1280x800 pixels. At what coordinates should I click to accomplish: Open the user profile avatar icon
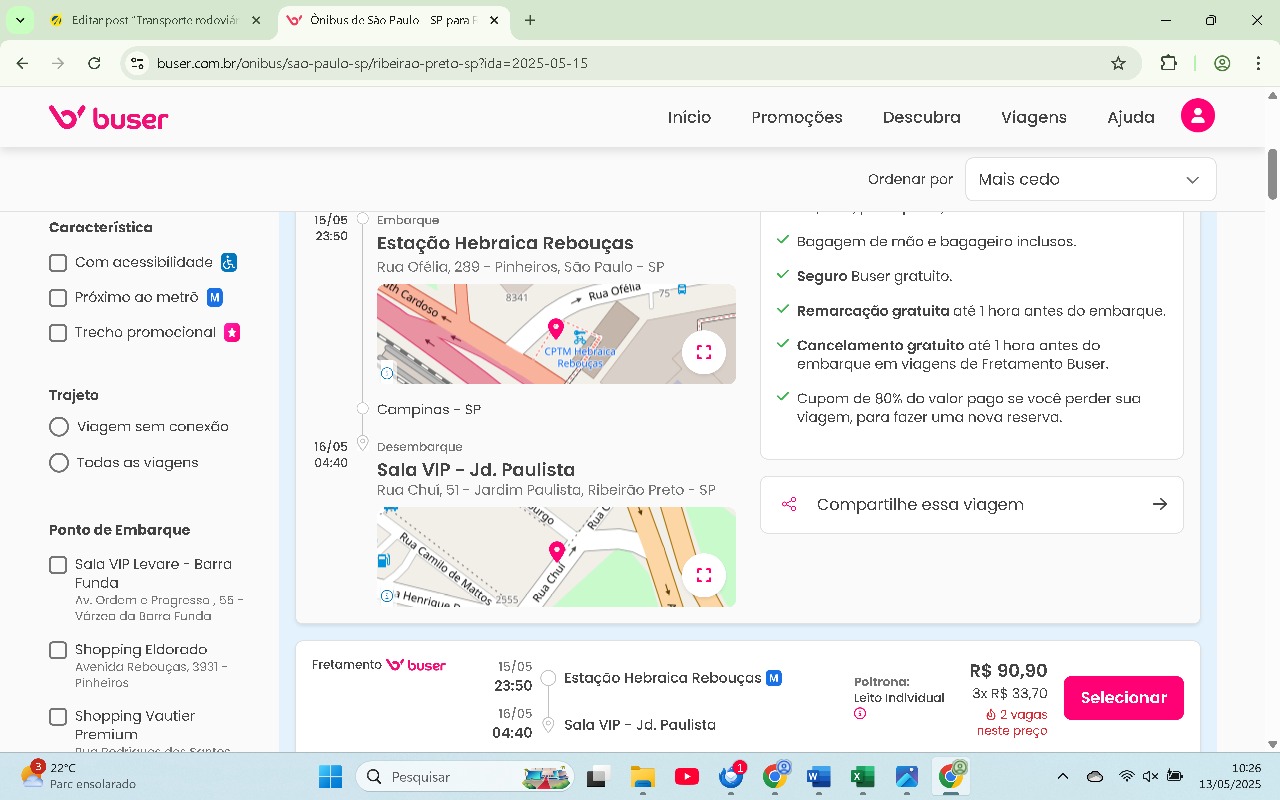(x=1197, y=116)
